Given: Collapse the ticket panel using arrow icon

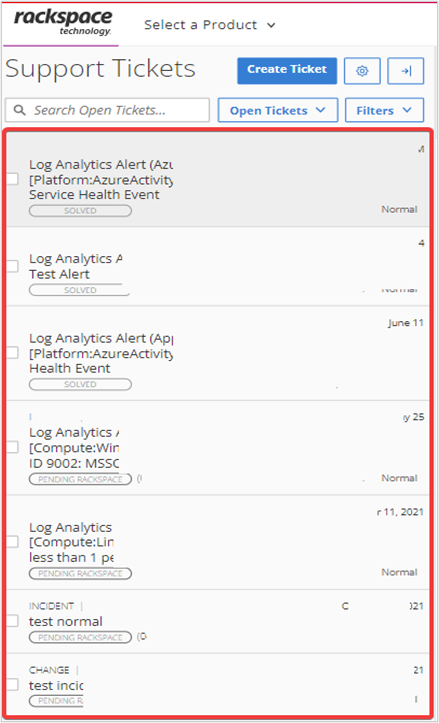Looking at the screenshot, I should click(405, 71).
